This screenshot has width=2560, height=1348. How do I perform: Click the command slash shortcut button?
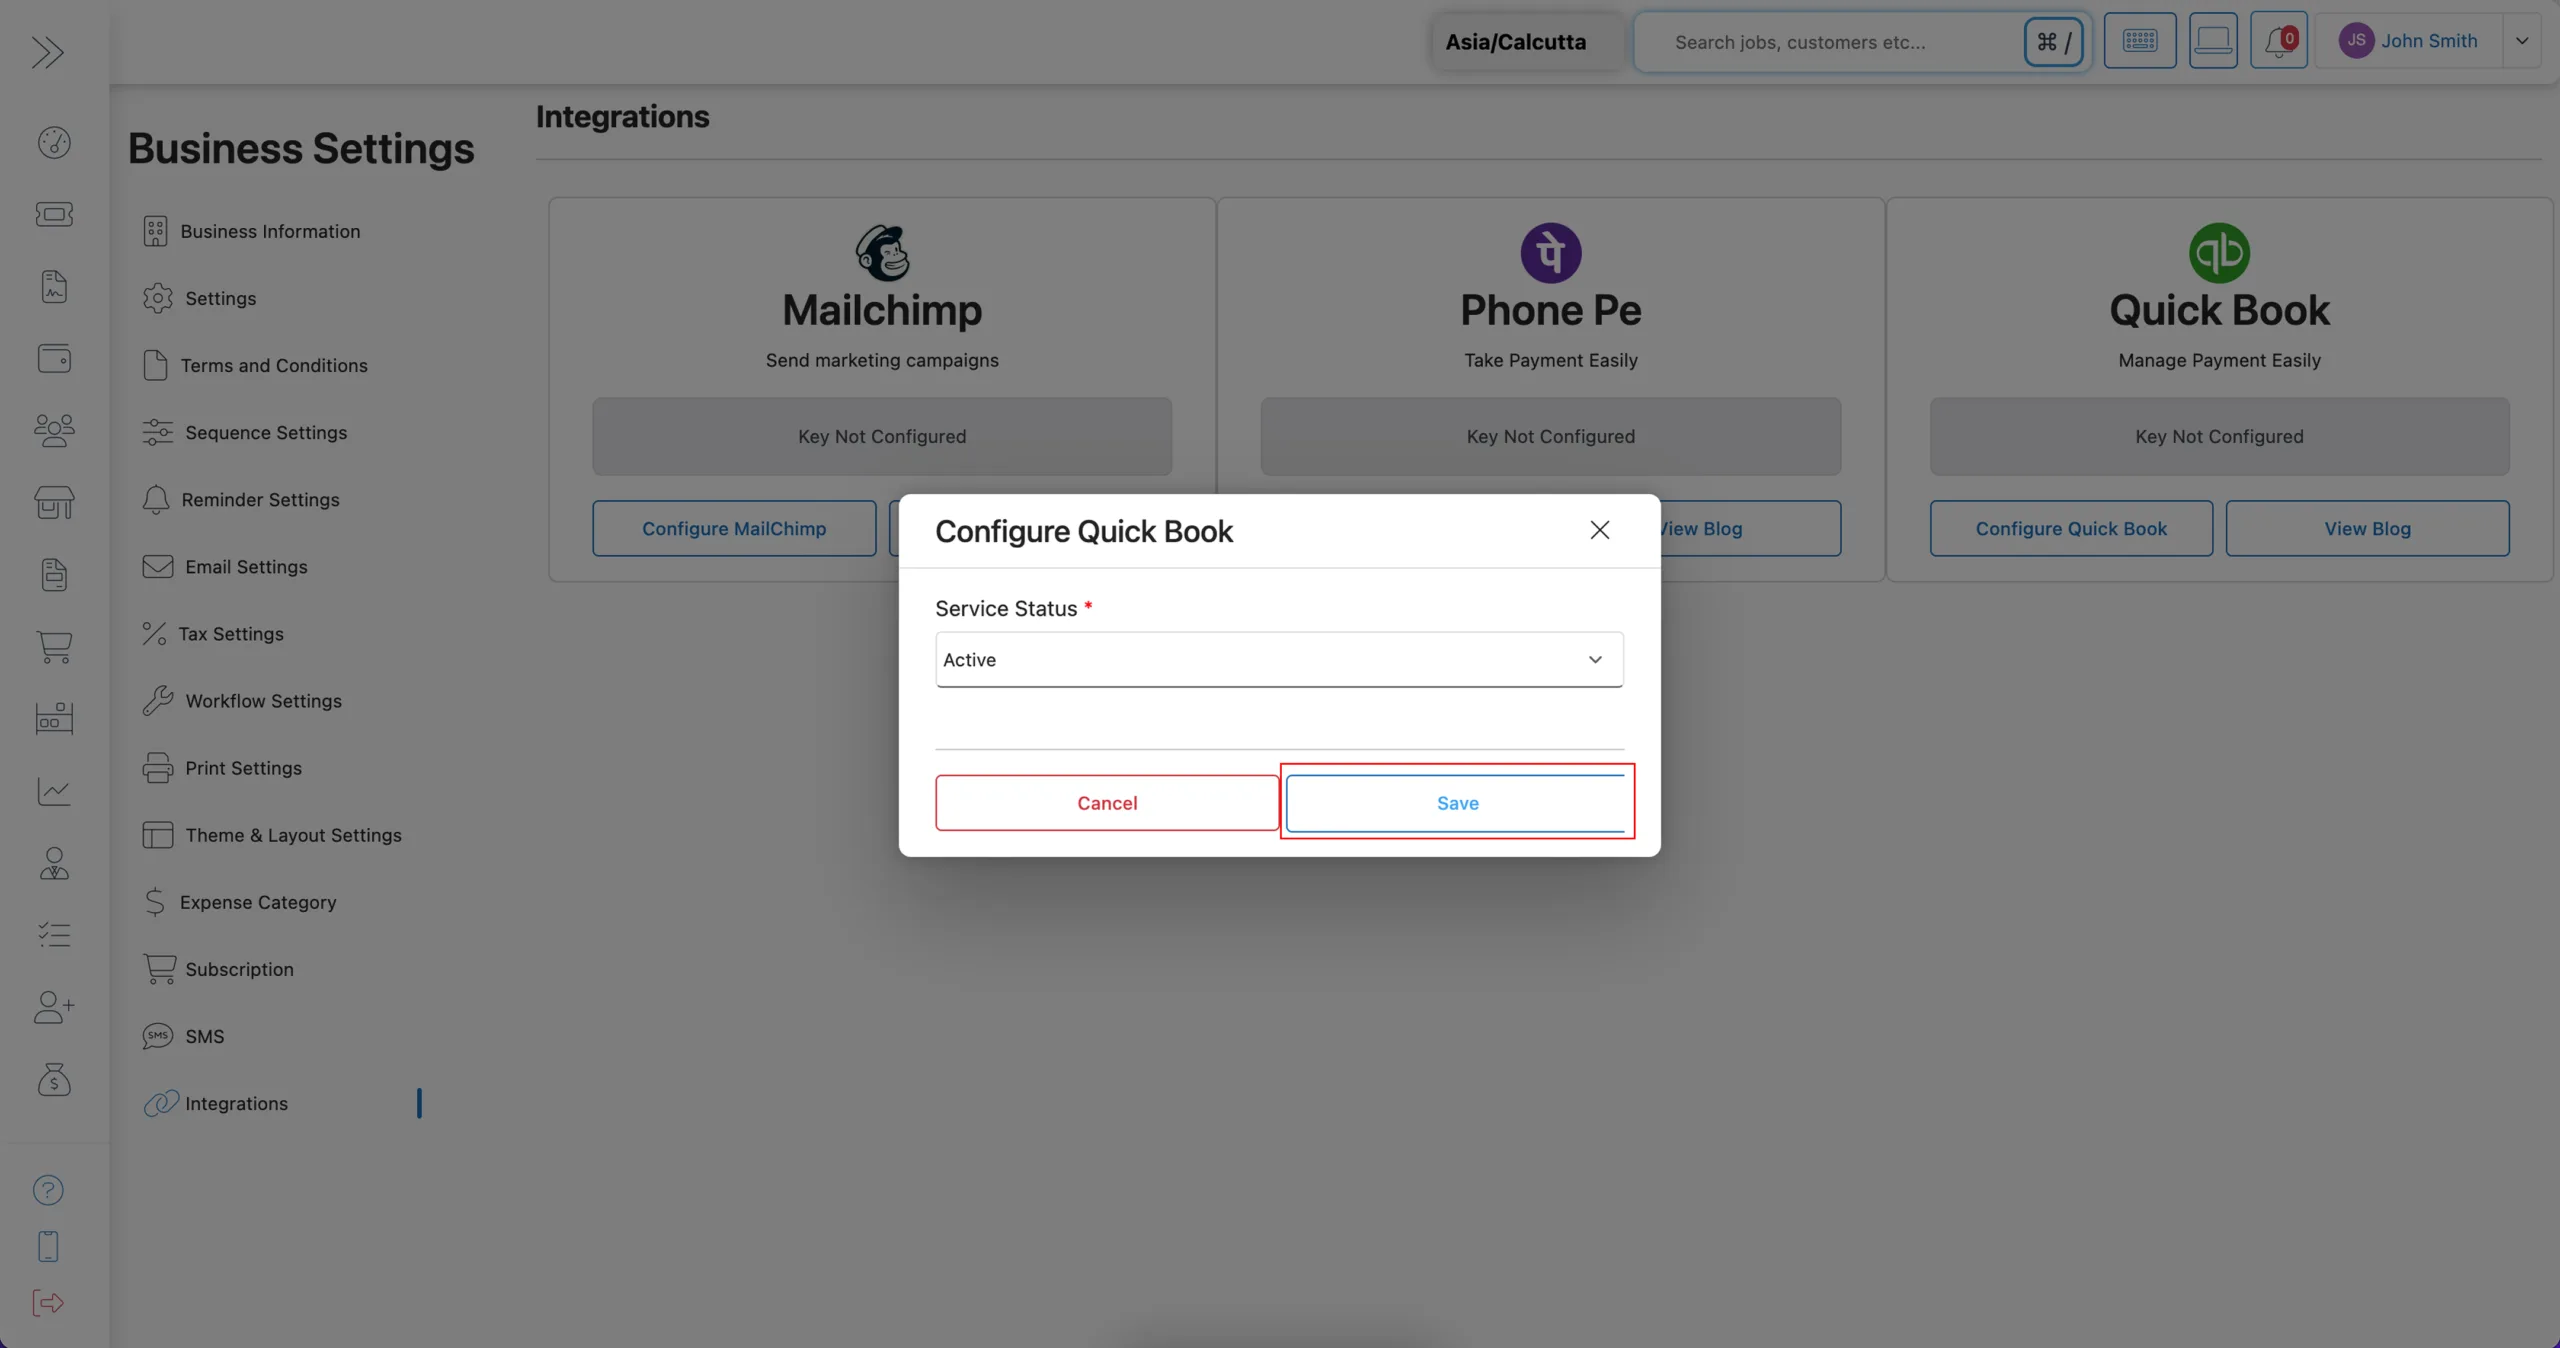(2053, 42)
